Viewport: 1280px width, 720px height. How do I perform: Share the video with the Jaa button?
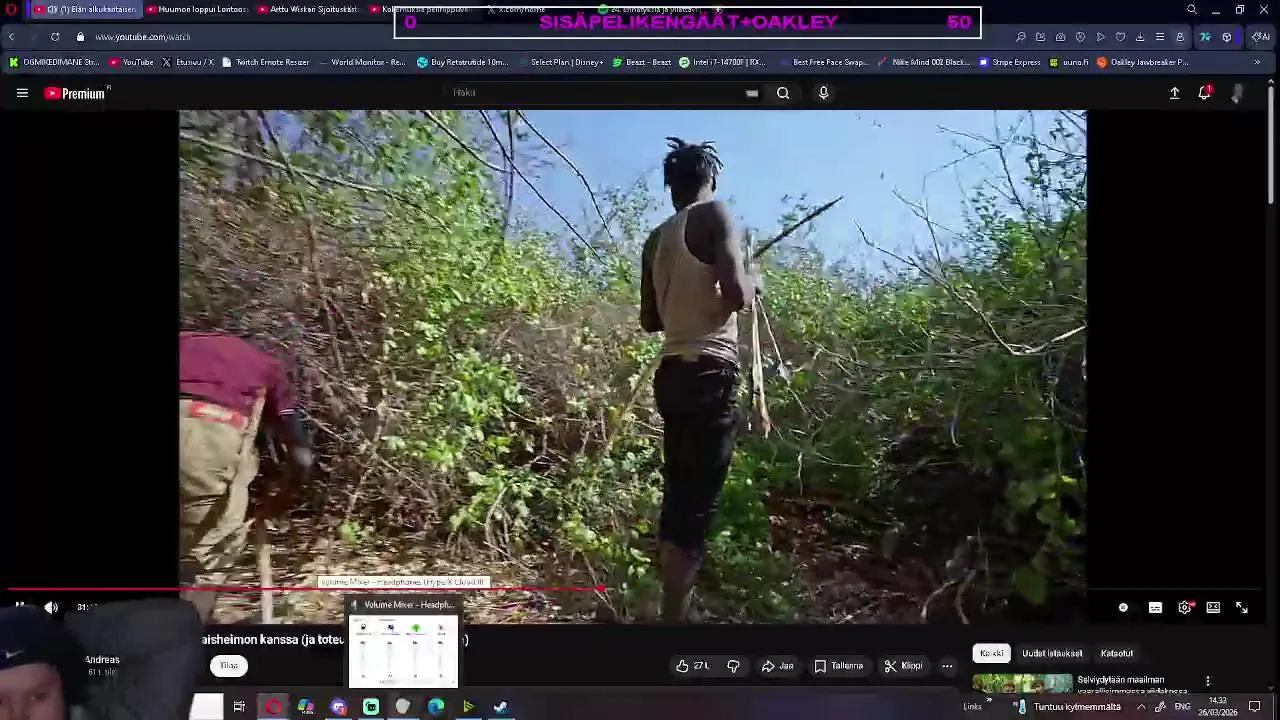[777, 666]
